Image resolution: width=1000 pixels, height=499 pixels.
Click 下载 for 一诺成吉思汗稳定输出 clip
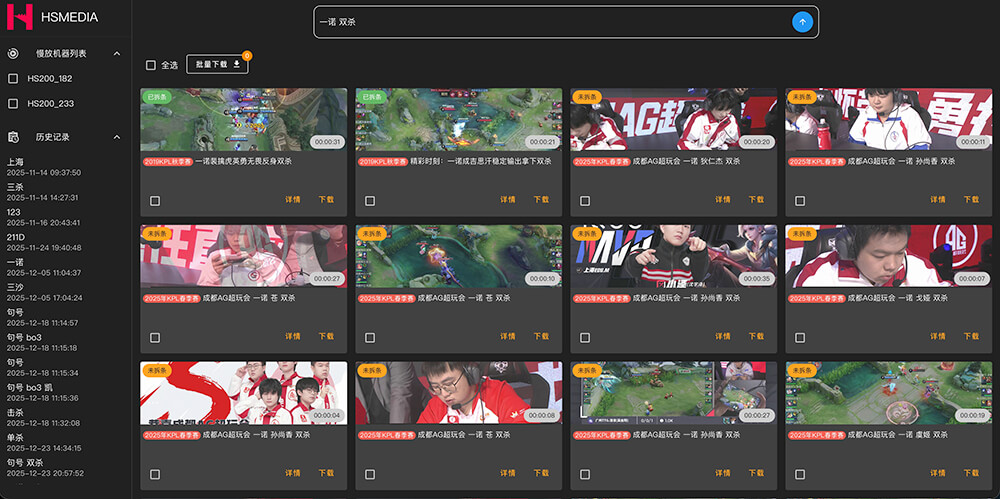tap(541, 200)
